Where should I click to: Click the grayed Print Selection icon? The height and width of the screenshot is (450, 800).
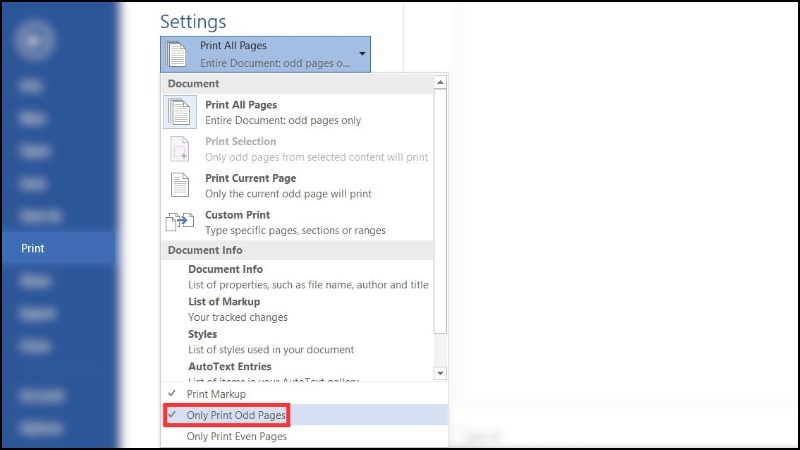click(x=180, y=149)
